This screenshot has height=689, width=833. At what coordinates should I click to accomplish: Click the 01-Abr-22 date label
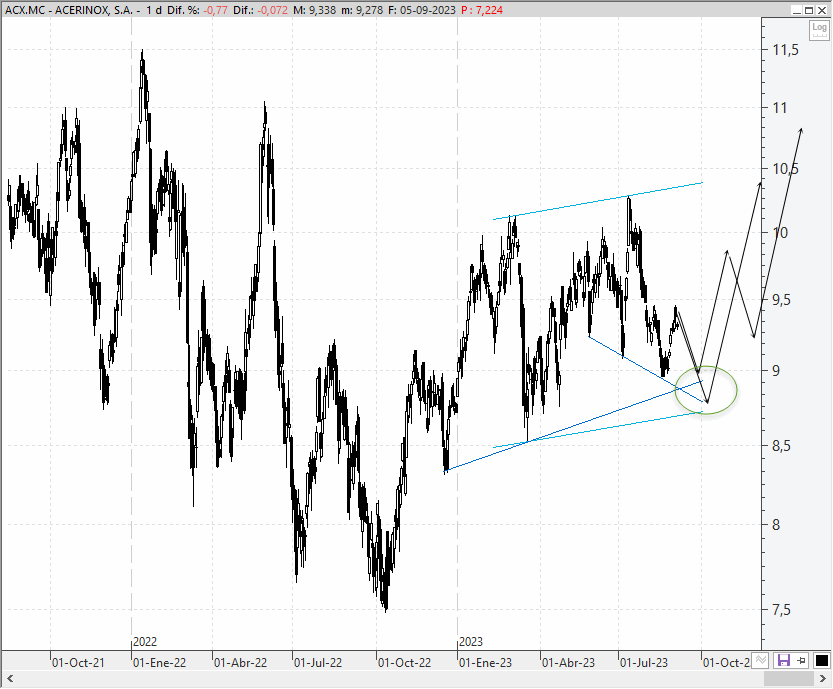pos(240,663)
